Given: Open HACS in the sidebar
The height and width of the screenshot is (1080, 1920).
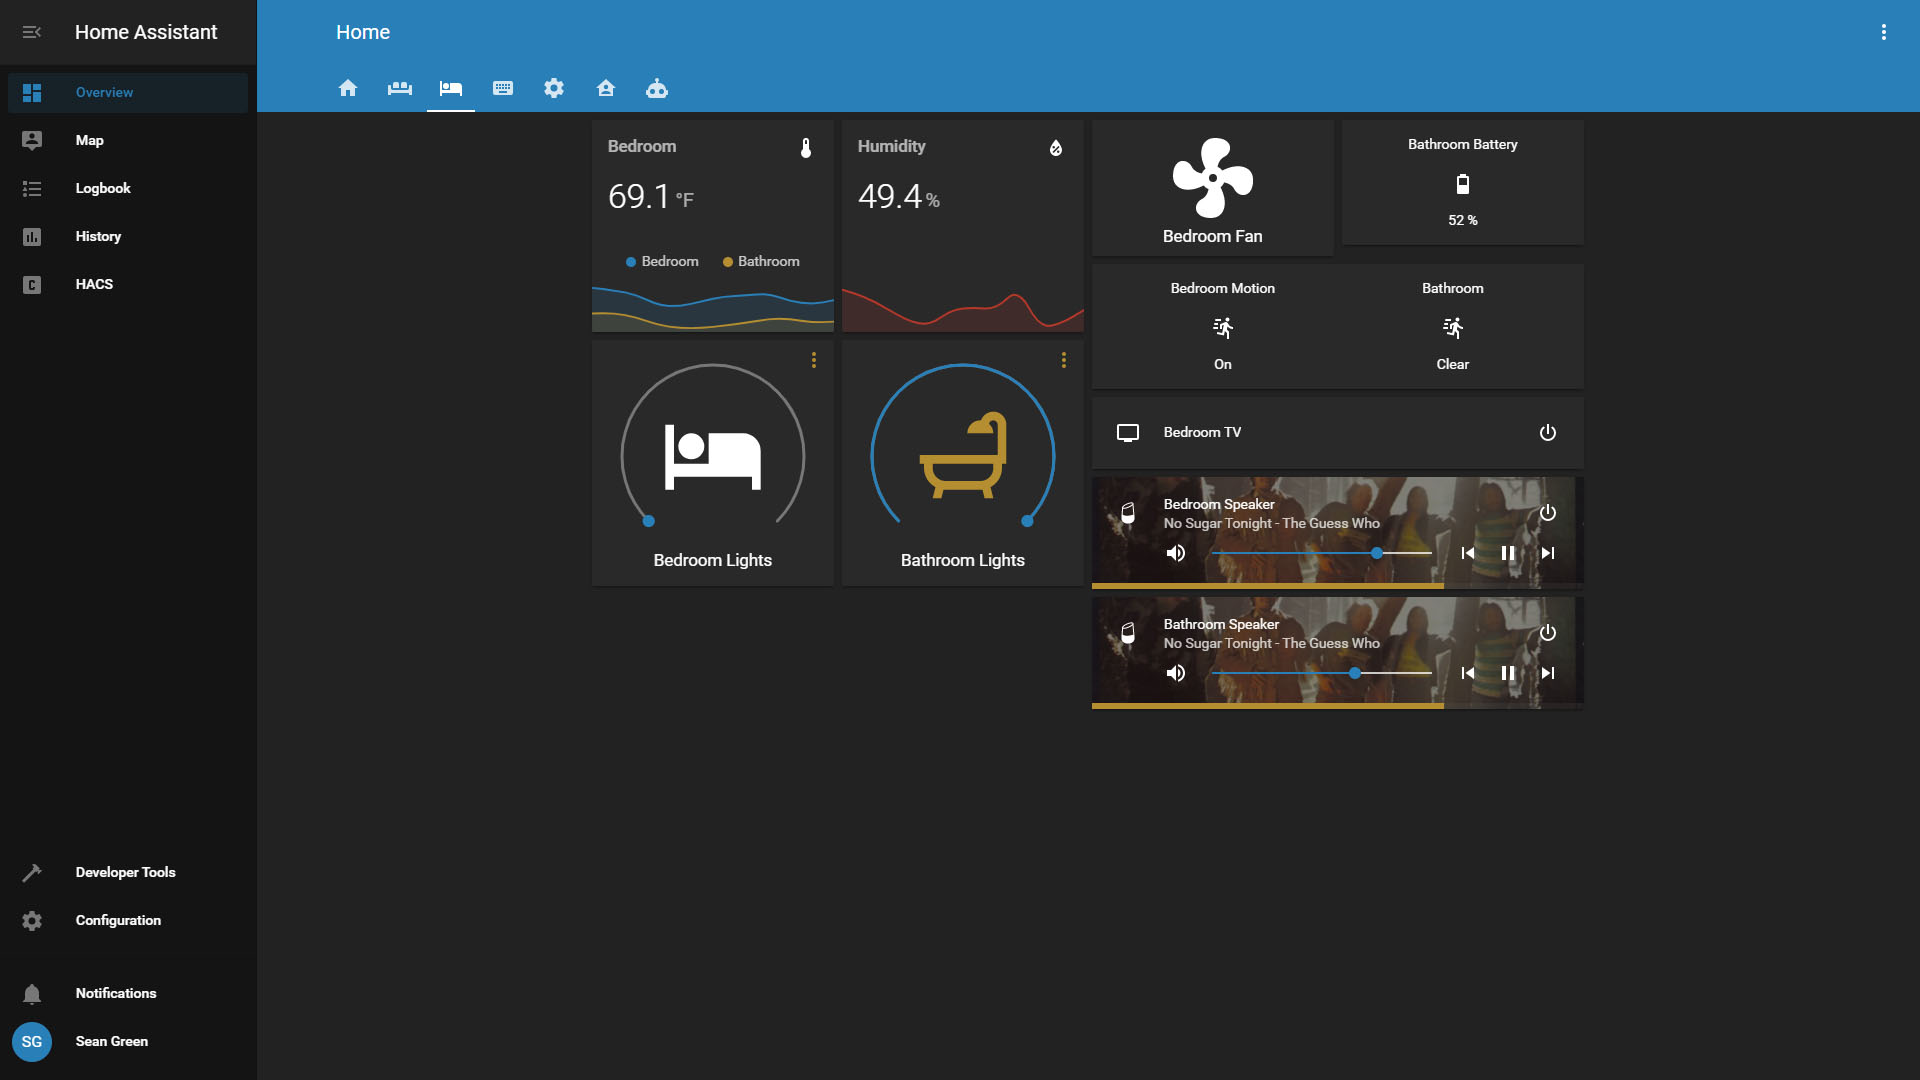Looking at the screenshot, I should [x=128, y=284].
